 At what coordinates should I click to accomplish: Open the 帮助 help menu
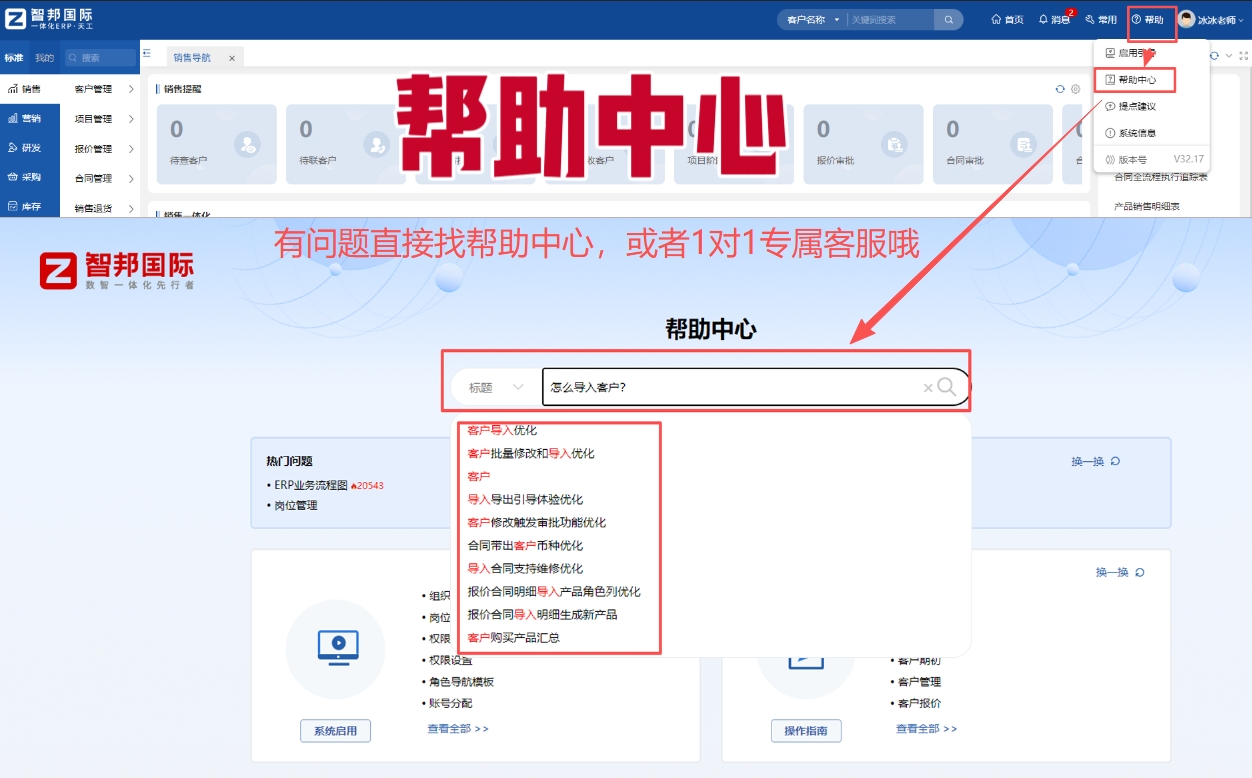(1148, 20)
